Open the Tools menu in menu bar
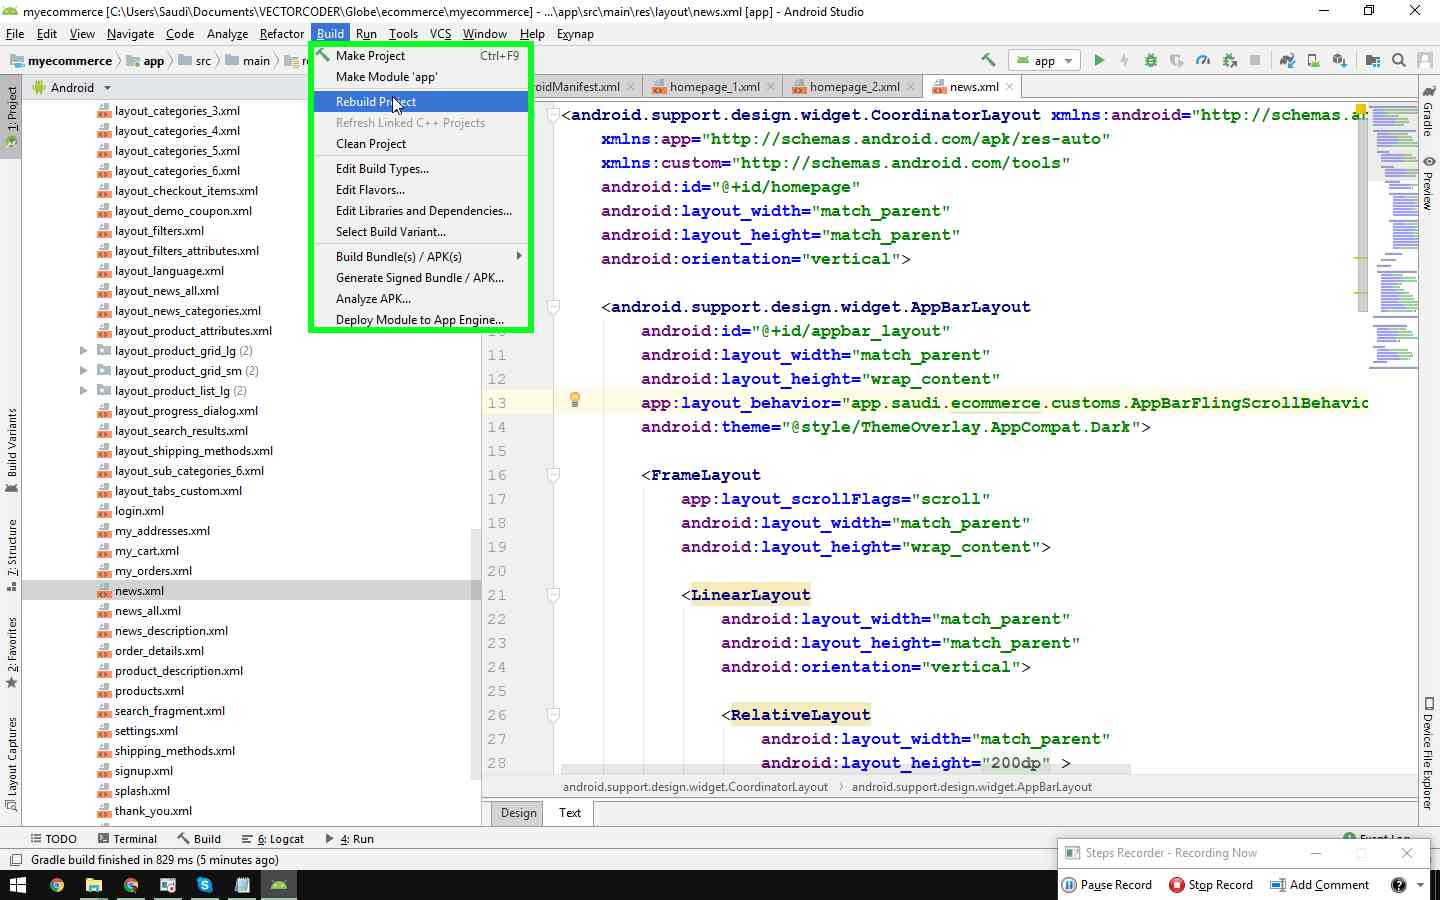The height and width of the screenshot is (900, 1440). click(403, 34)
